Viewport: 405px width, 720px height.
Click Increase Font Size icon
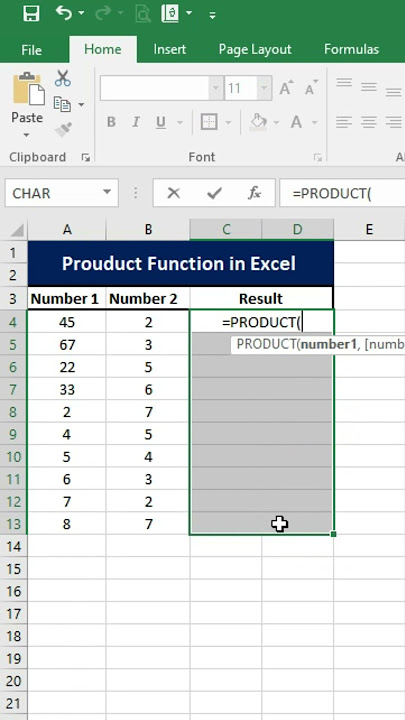(x=286, y=88)
